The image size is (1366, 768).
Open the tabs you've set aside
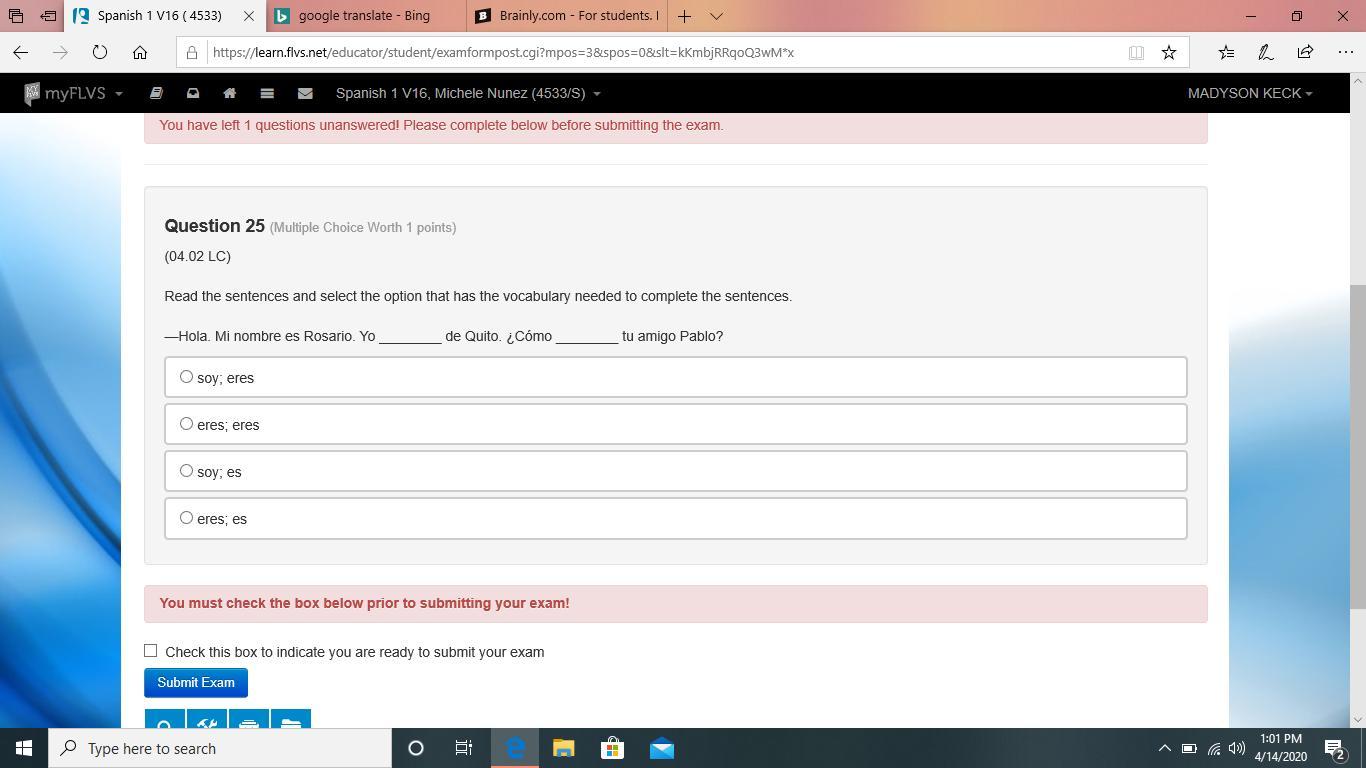click(x=15, y=16)
